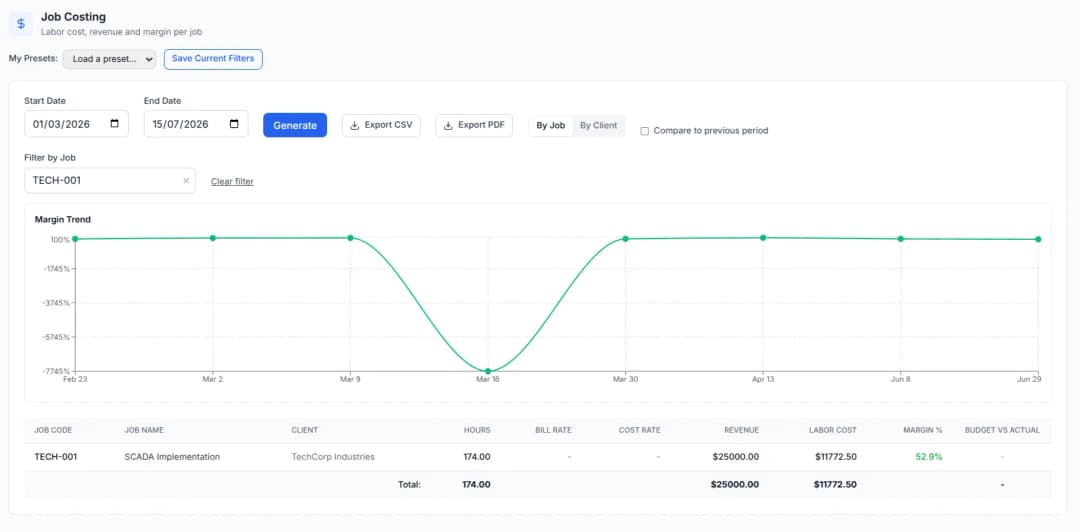Clear TECH-001 with the X icon
The image size is (1080, 532).
point(186,181)
